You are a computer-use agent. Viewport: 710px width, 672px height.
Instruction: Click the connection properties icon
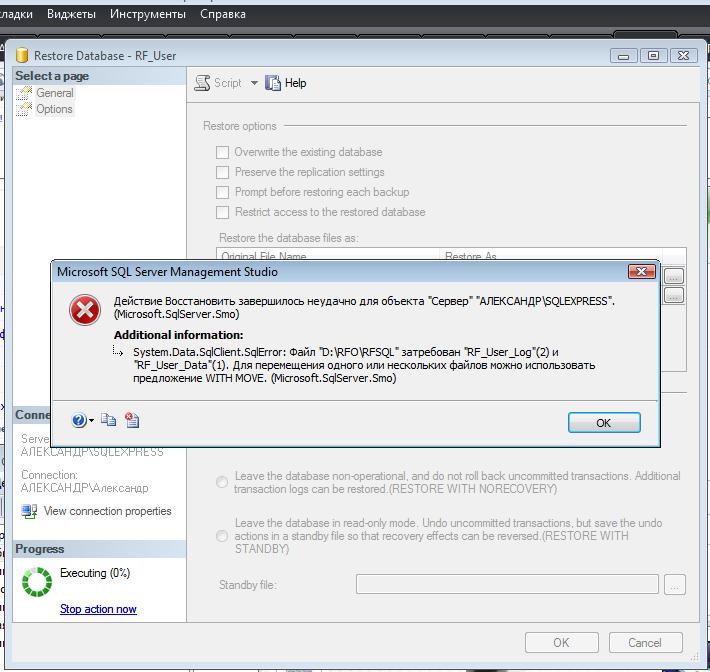(x=29, y=511)
